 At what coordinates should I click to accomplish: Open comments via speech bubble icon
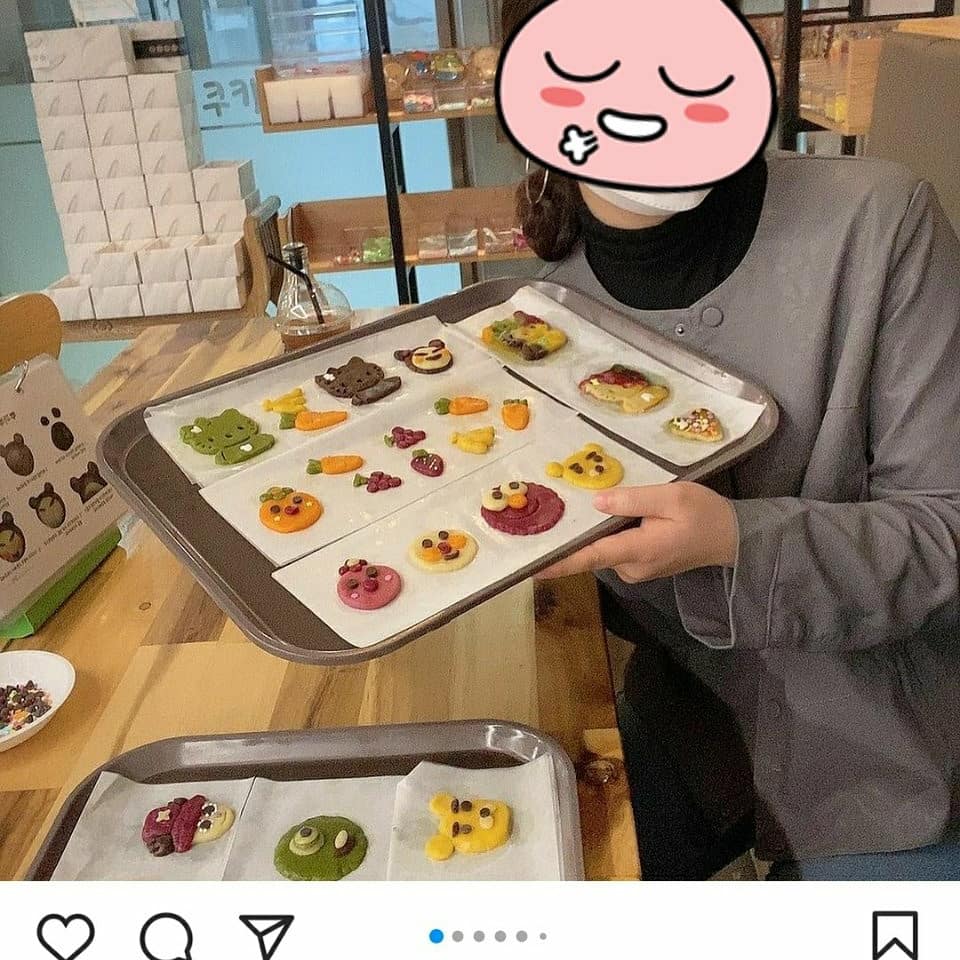coord(167,937)
